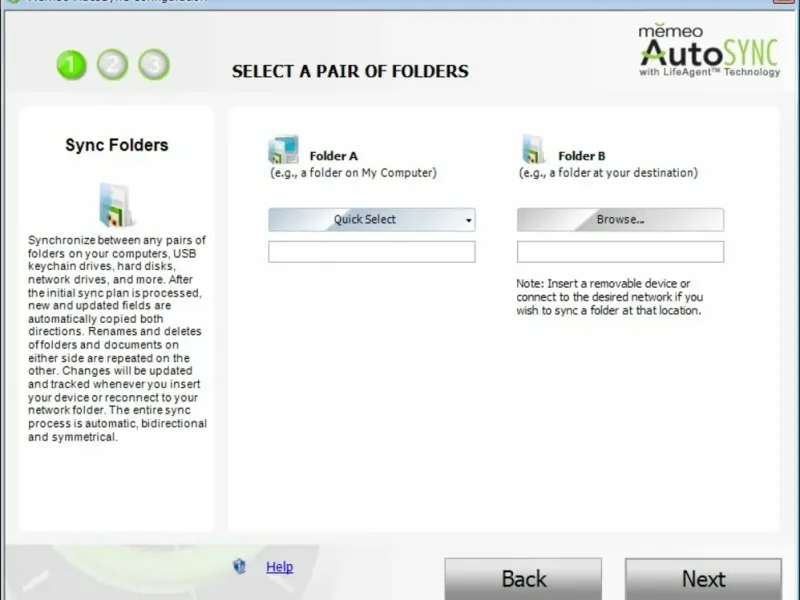This screenshot has width=800, height=600.
Task: Open the Quick Select dropdown
Action: pos(371,219)
